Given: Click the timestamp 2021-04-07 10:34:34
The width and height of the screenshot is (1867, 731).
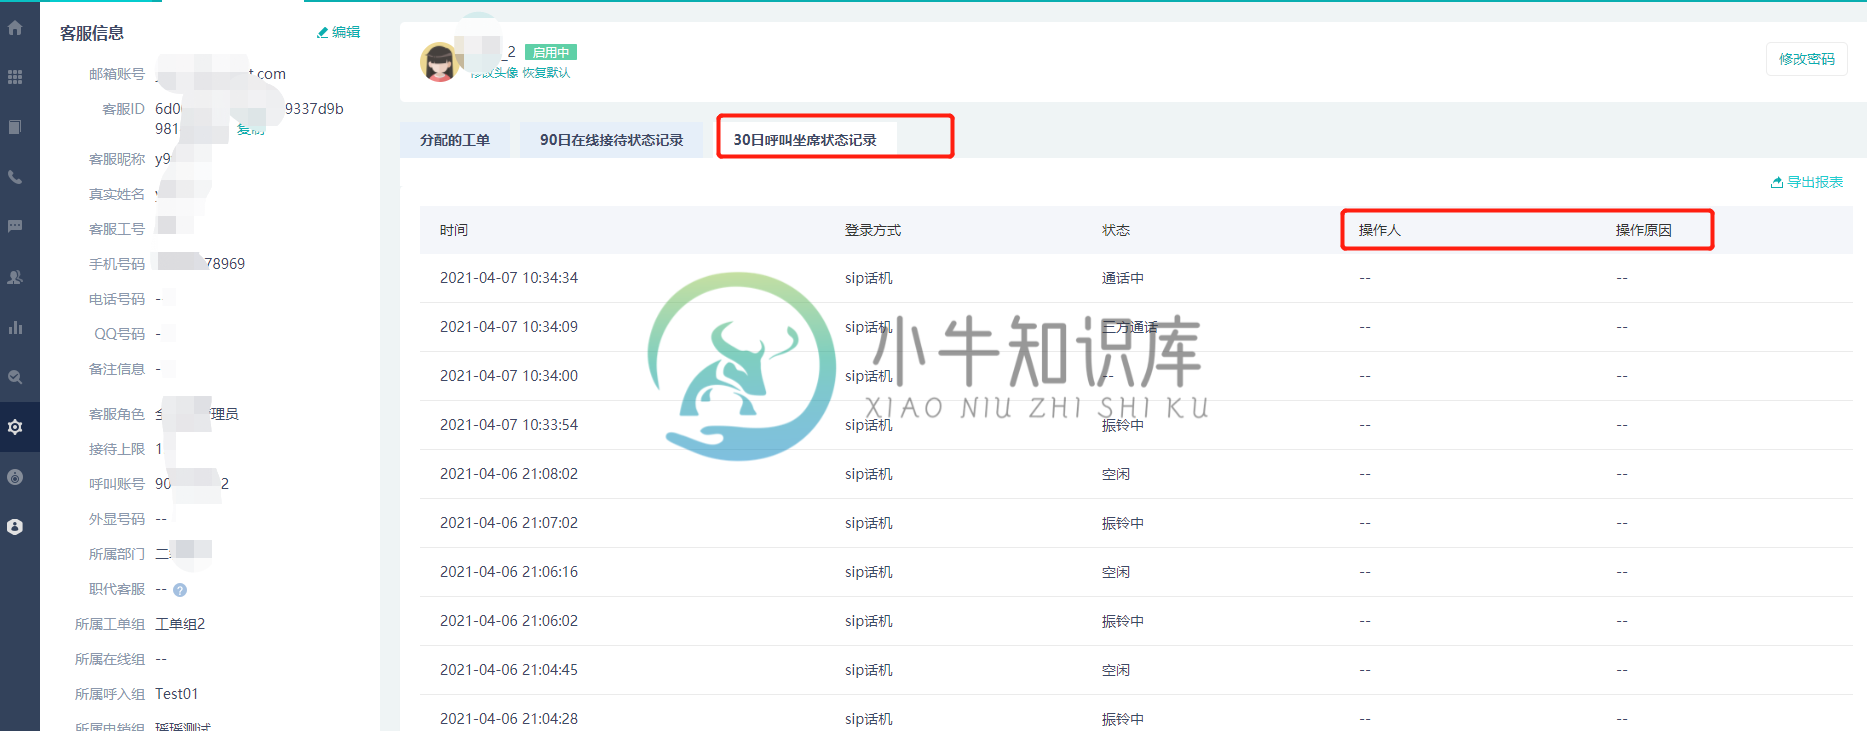Looking at the screenshot, I should 509,278.
